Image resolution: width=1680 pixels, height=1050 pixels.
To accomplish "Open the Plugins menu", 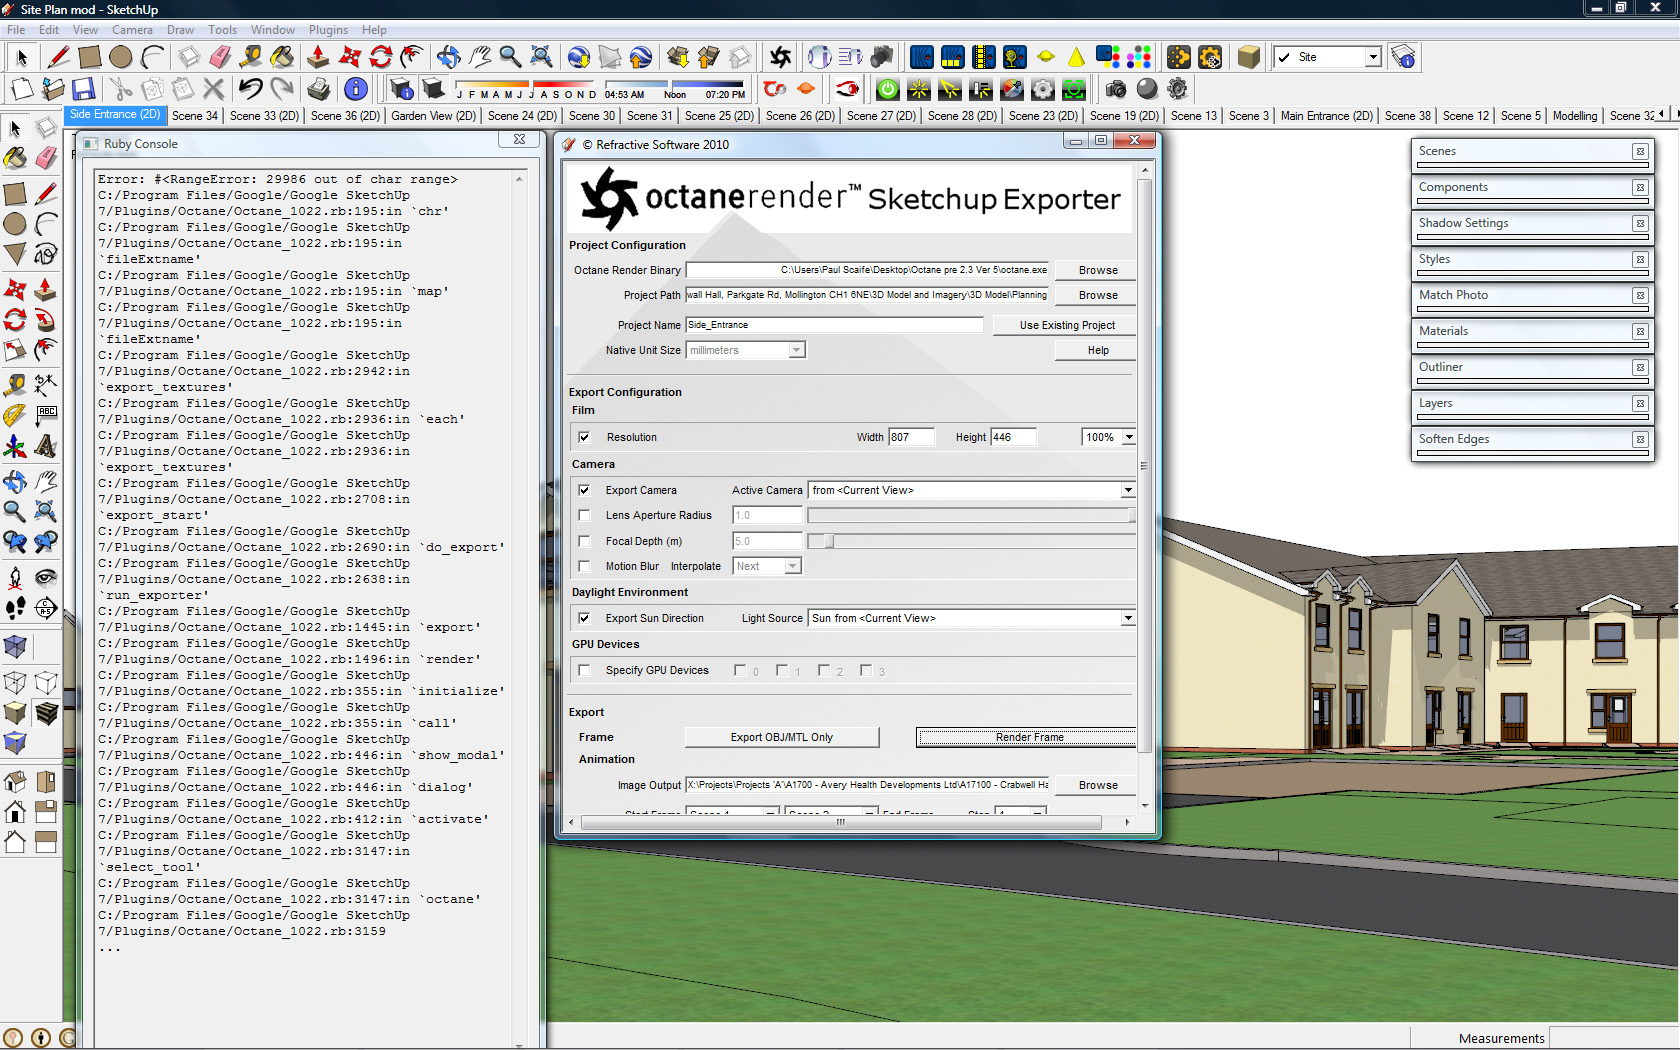I will coord(328,30).
